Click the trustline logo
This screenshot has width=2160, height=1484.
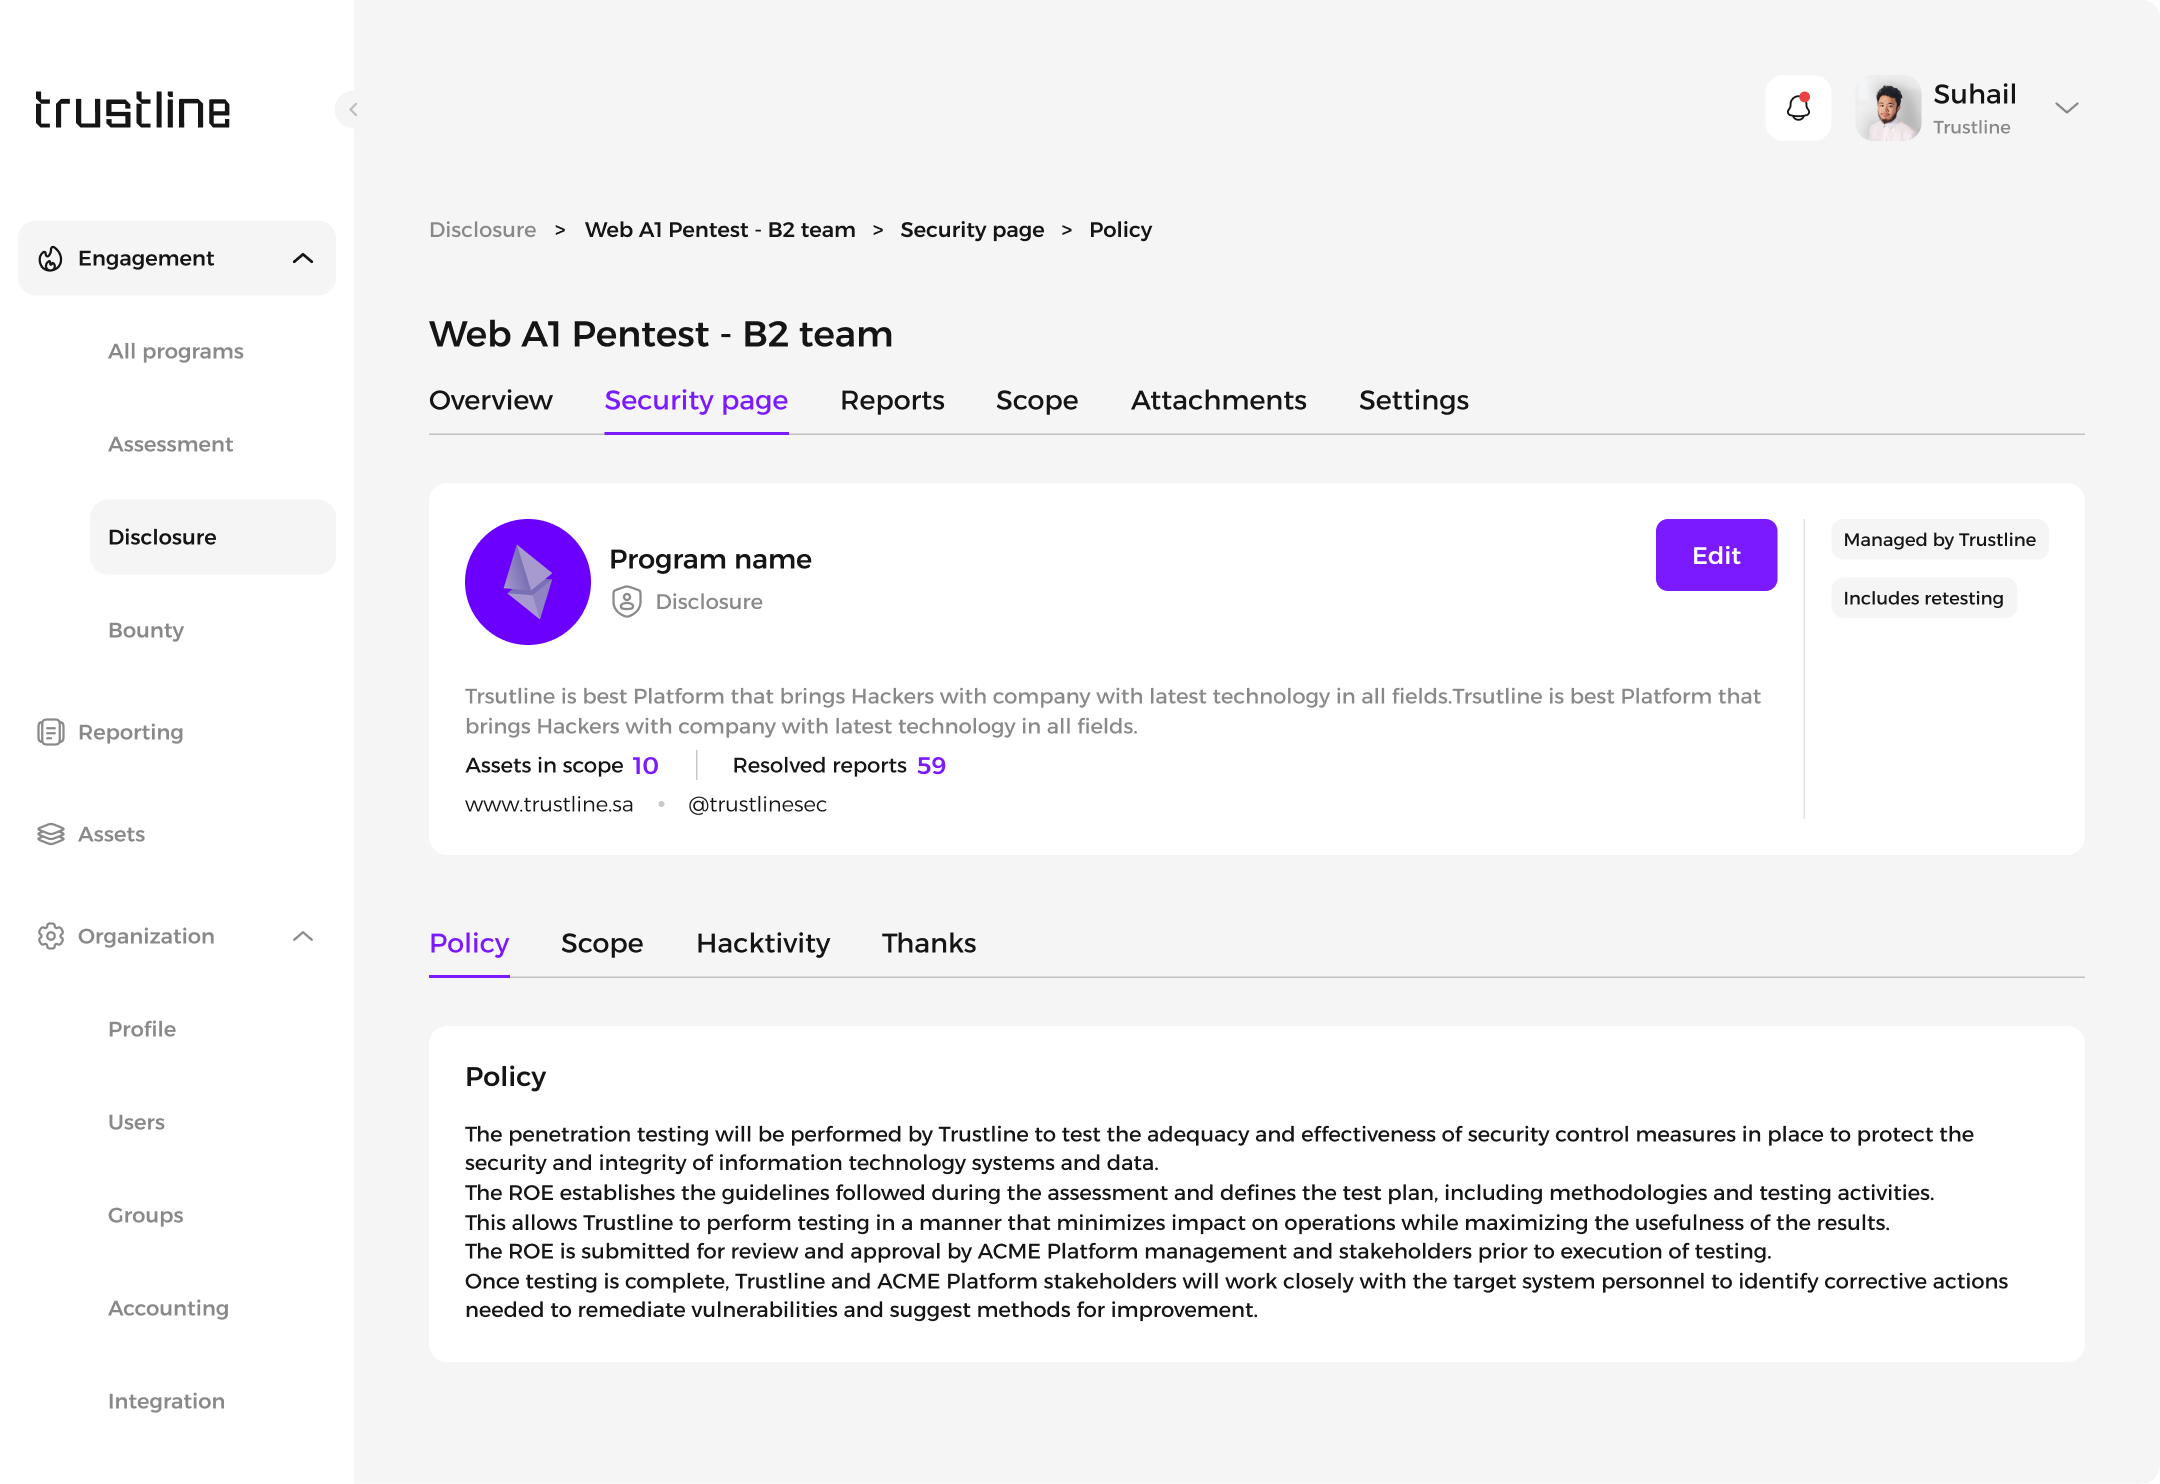pyautogui.click(x=132, y=110)
